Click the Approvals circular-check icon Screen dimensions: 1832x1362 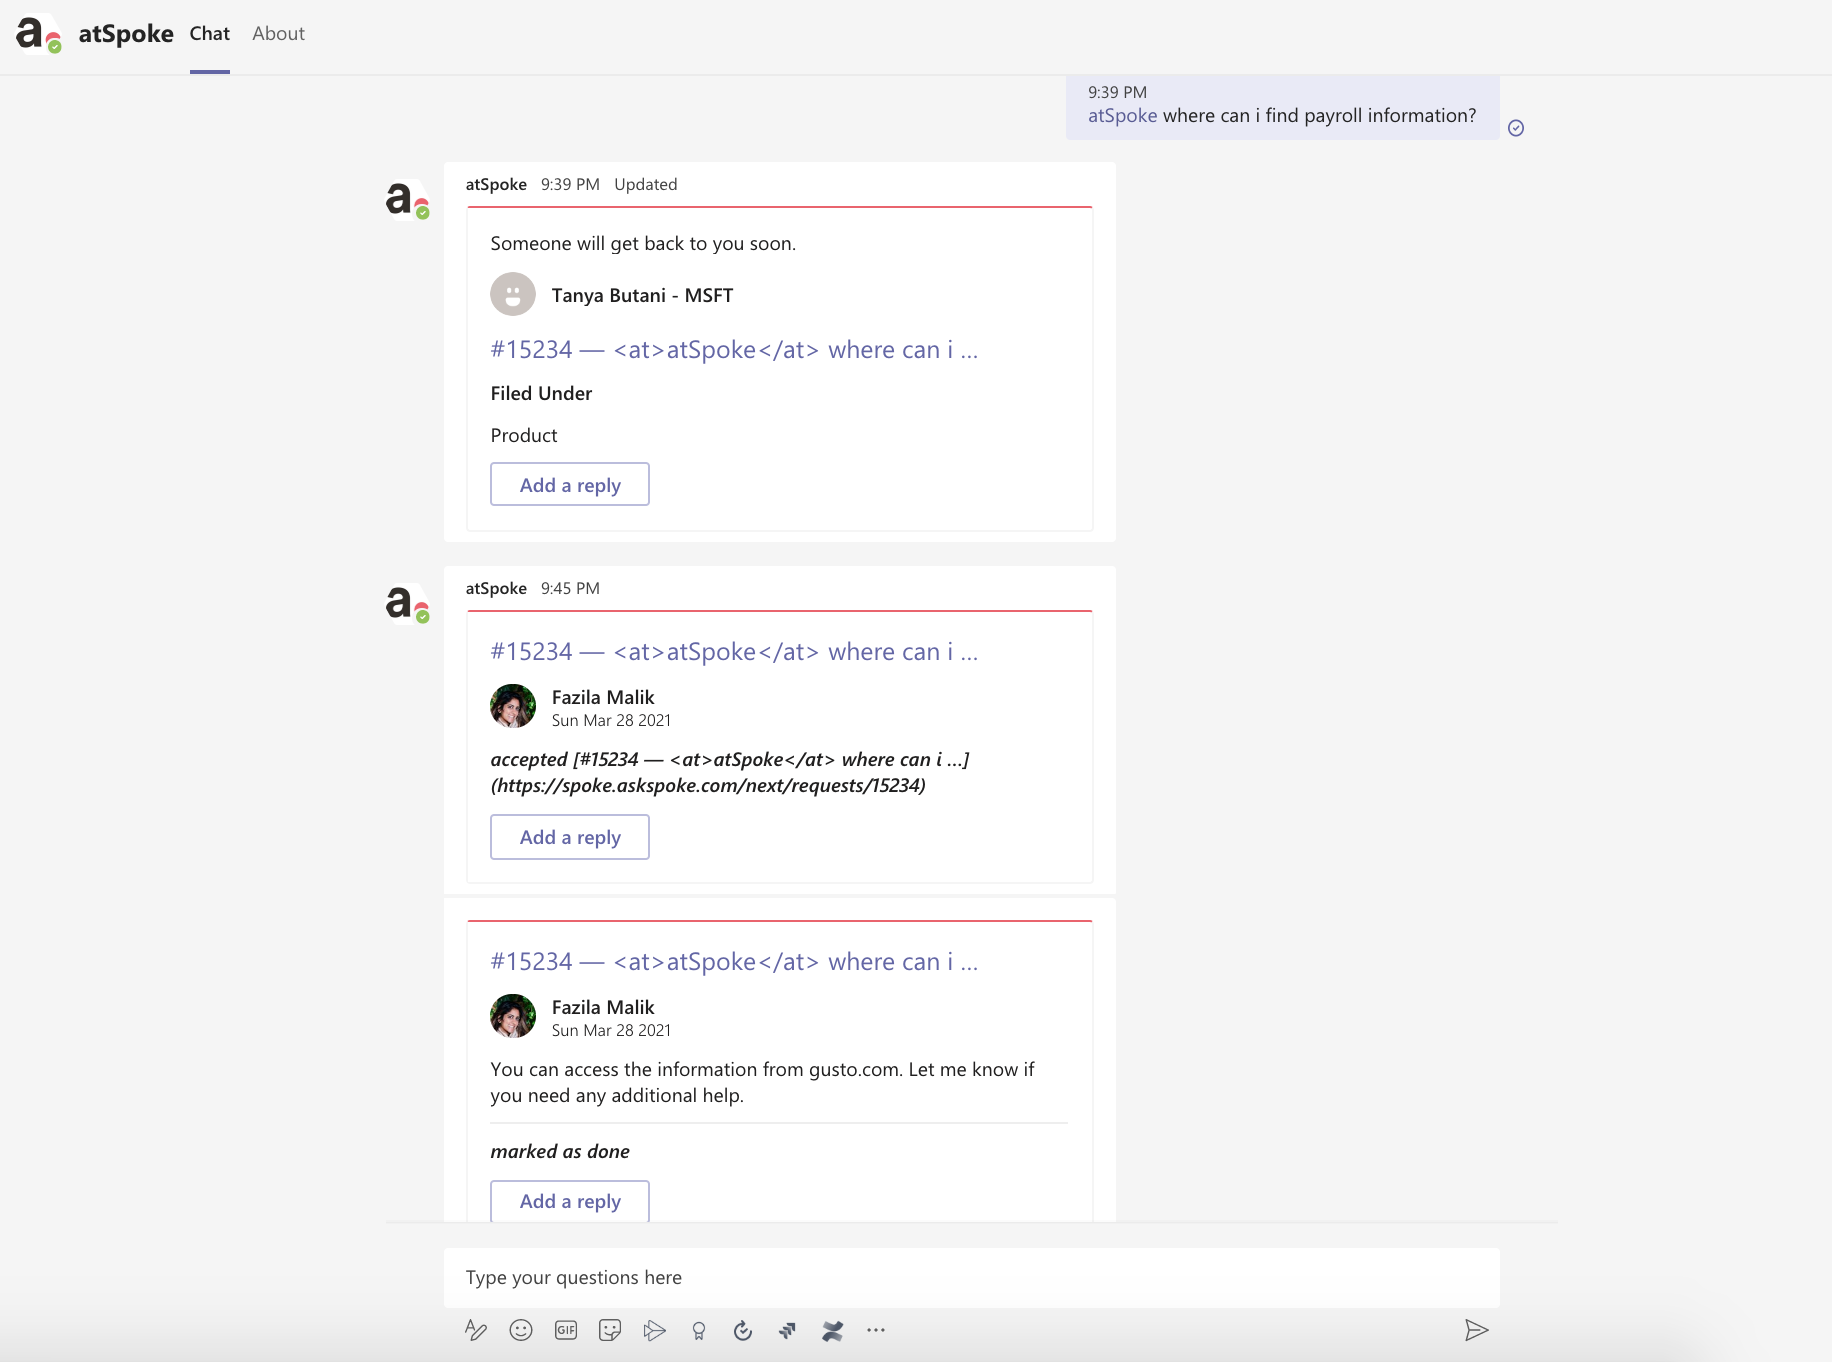click(x=743, y=1330)
